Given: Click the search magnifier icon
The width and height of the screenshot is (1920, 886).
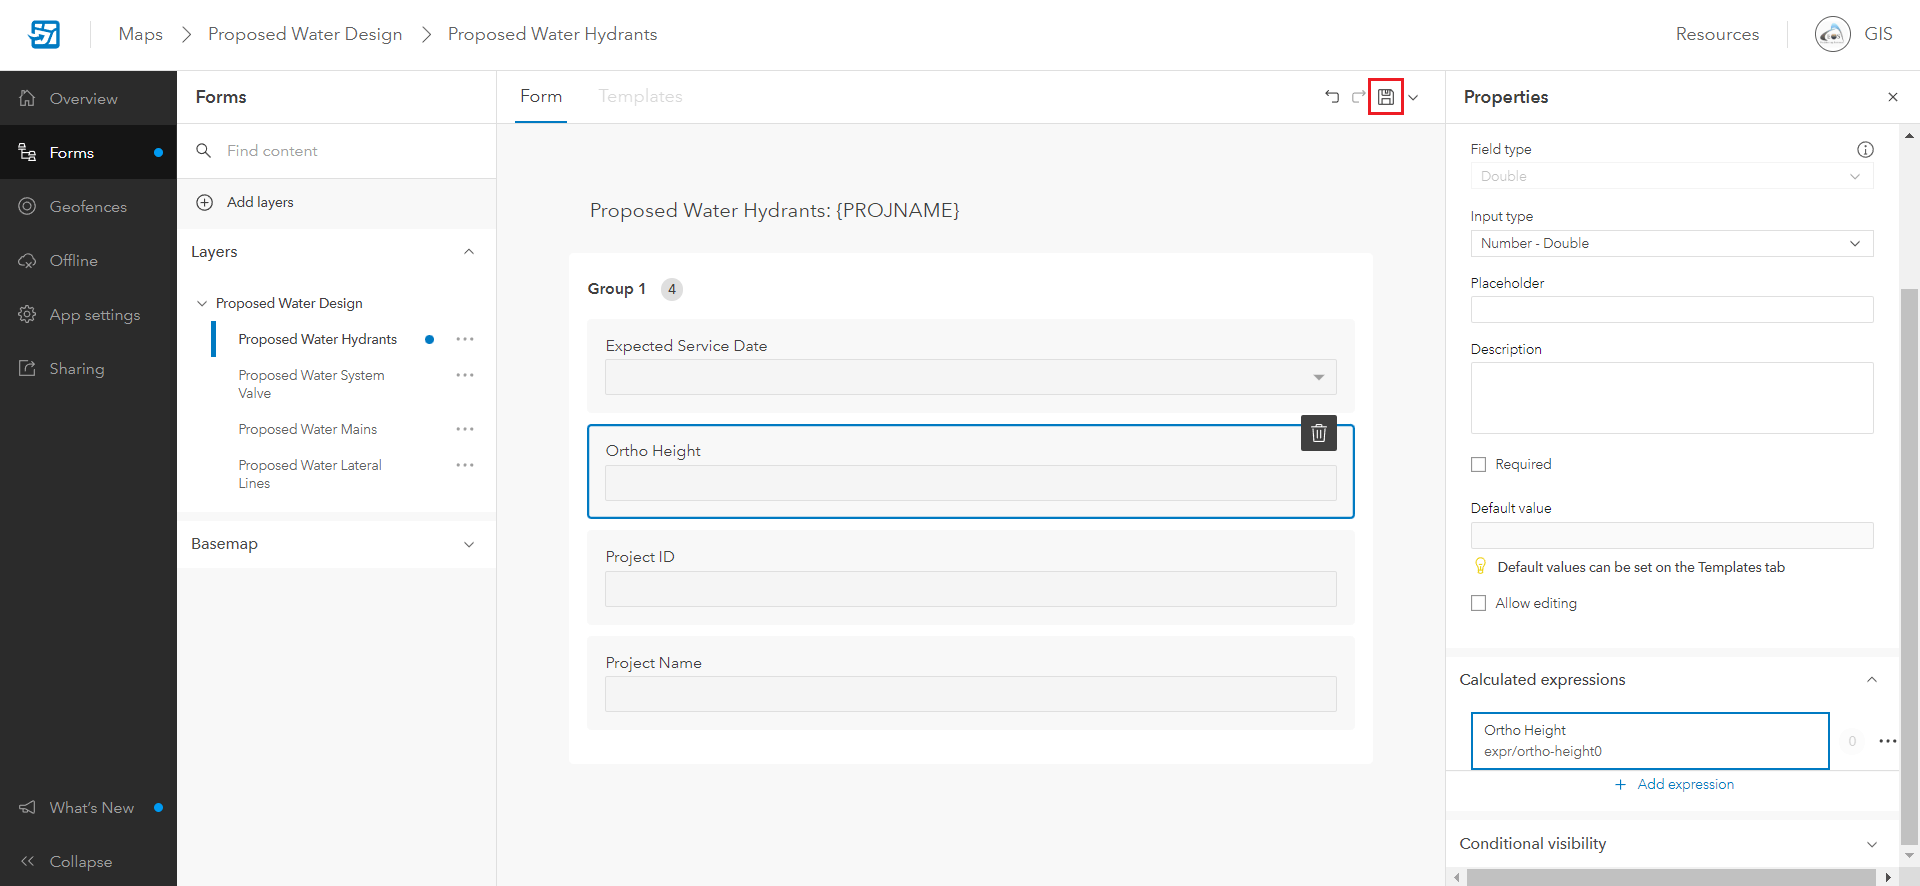Looking at the screenshot, I should (x=204, y=150).
